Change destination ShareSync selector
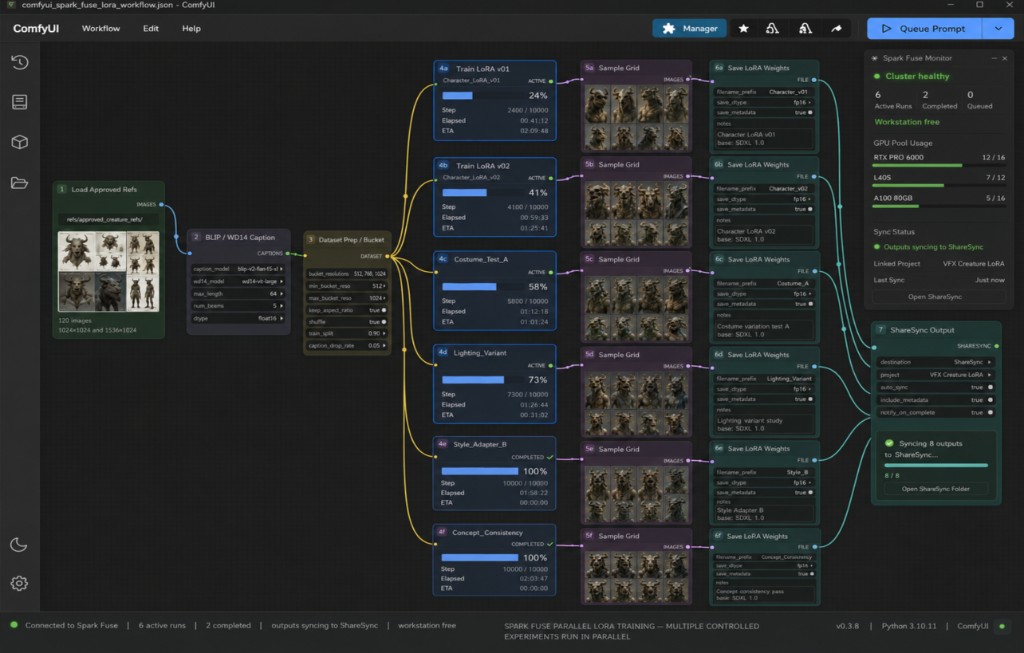 point(936,362)
